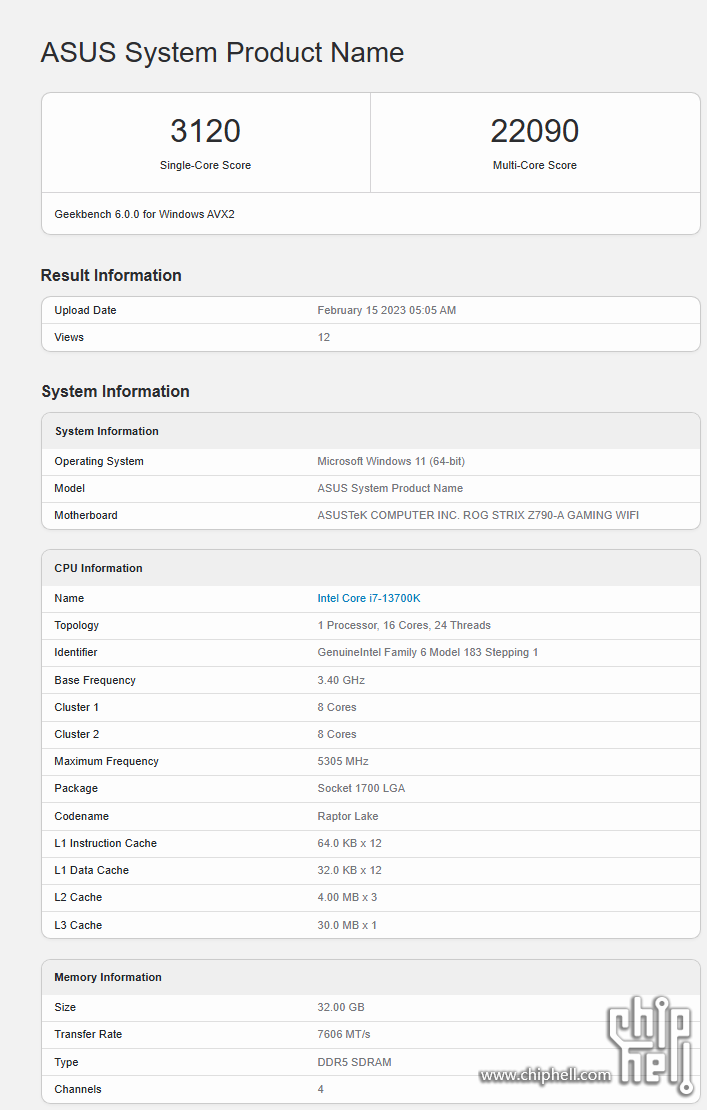The image size is (707, 1110).
Task: Click the Maximum Frequency row label
Action: point(106,761)
